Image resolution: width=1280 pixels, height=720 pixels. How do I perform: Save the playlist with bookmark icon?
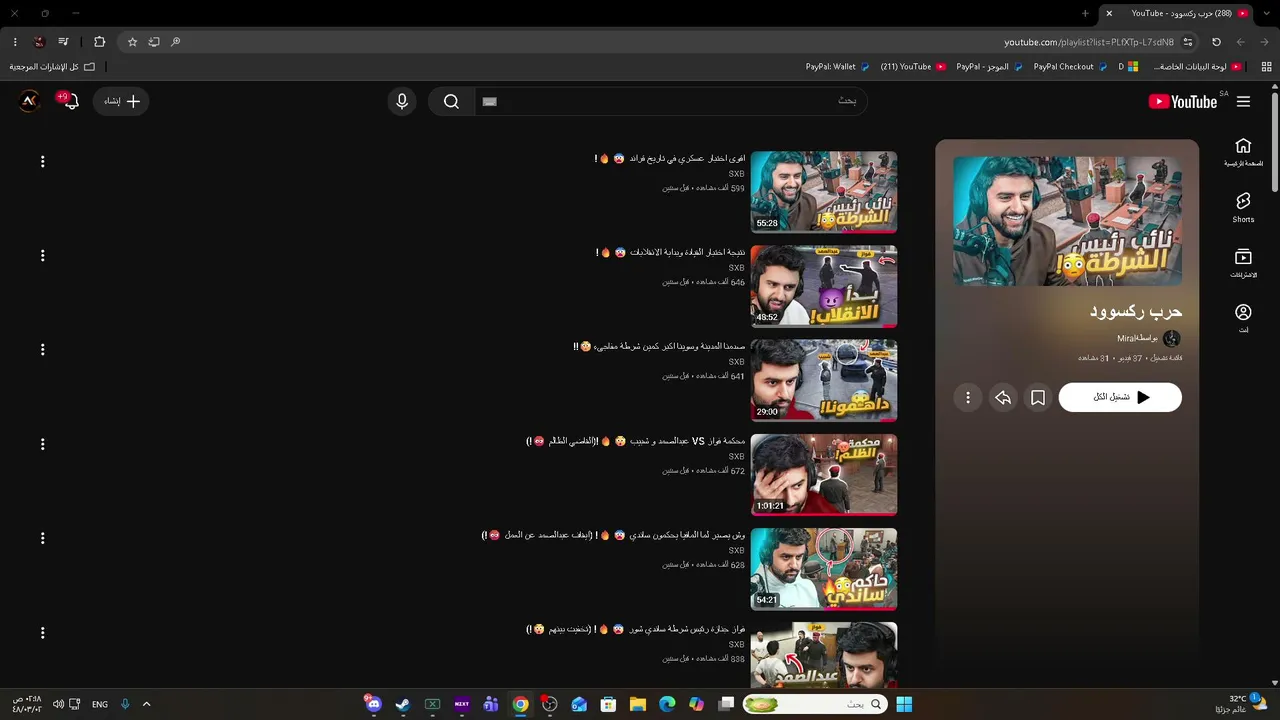[x=1038, y=398]
